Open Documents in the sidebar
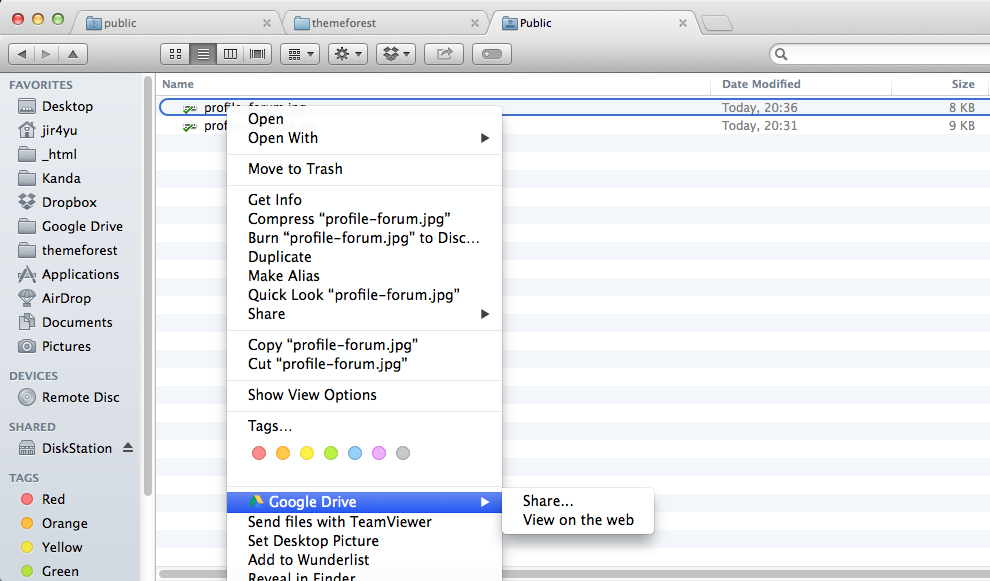990x581 pixels. [77, 322]
